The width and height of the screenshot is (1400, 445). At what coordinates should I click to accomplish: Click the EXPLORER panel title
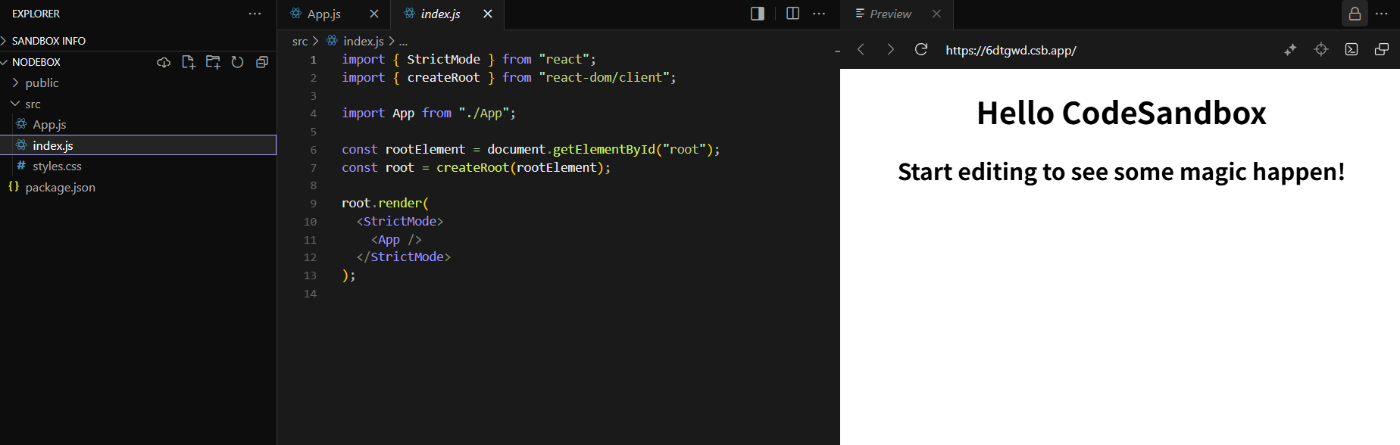[x=36, y=14]
